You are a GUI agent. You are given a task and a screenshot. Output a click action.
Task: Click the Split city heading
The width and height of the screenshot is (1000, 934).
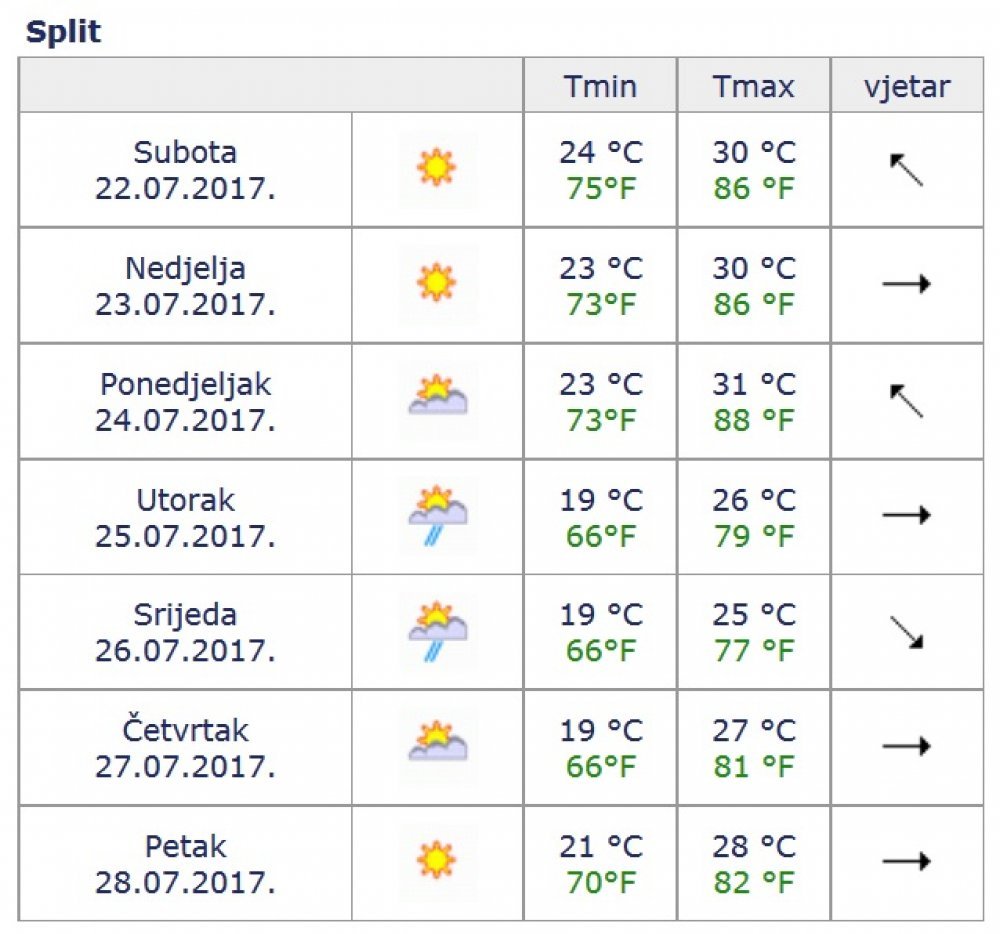tap(63, 31)
